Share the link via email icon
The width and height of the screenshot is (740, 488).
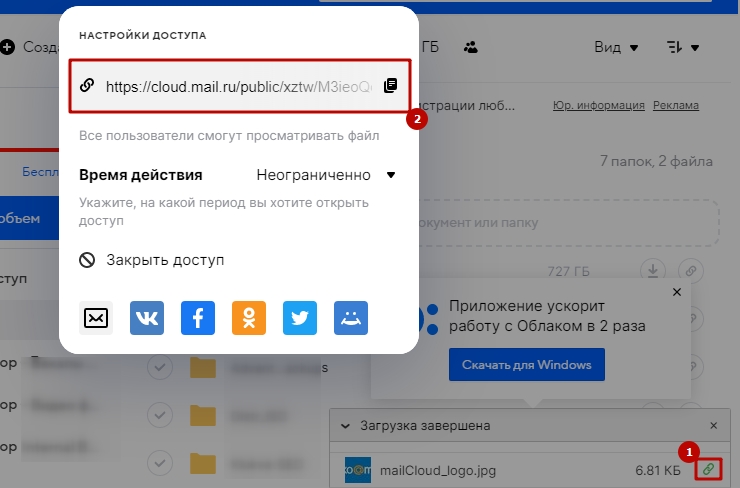point(96,318)
